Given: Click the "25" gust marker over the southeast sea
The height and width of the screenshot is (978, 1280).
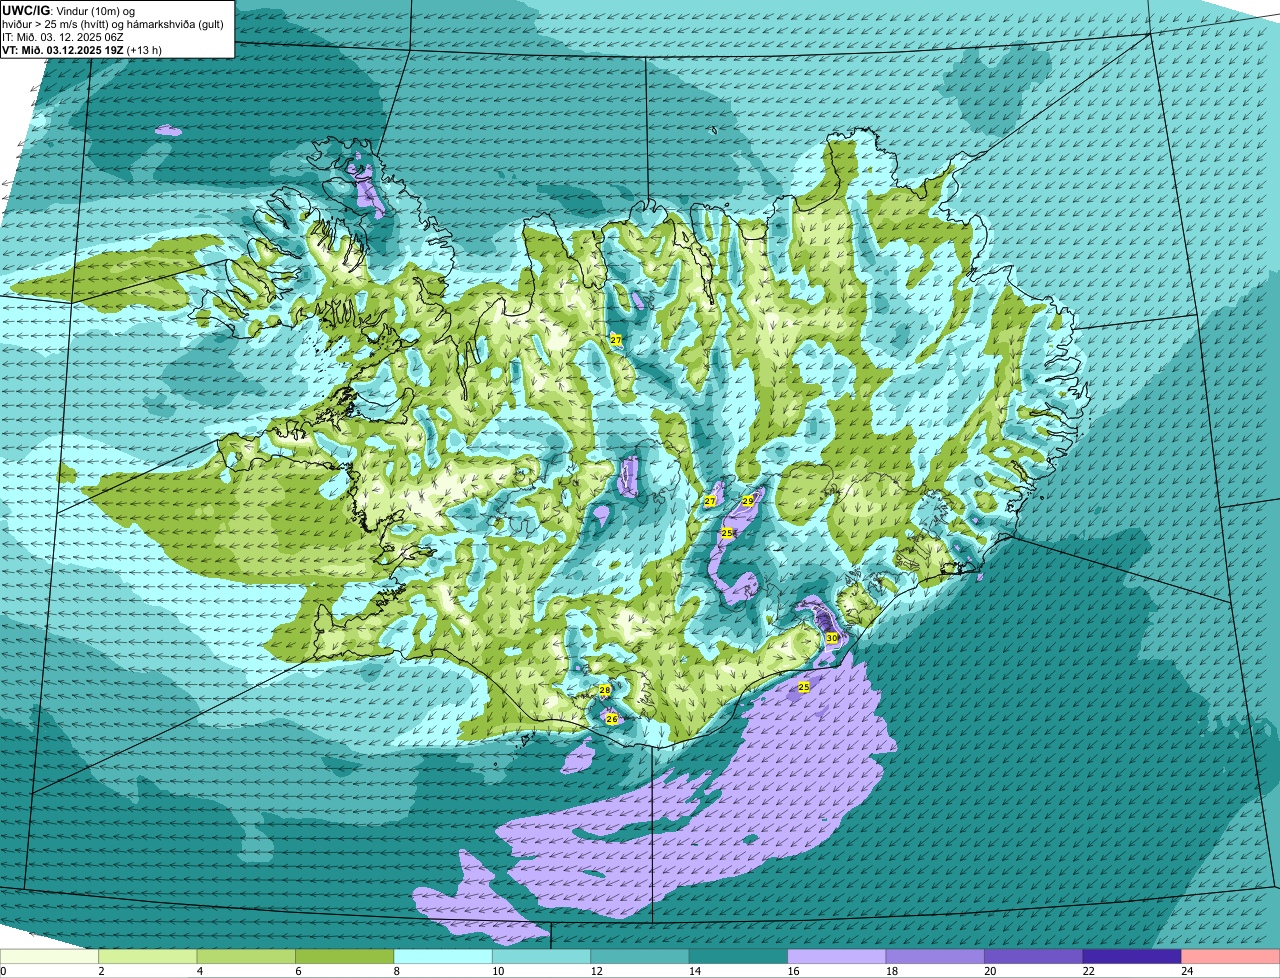Looking at the screenshot, I should (804, 687).
